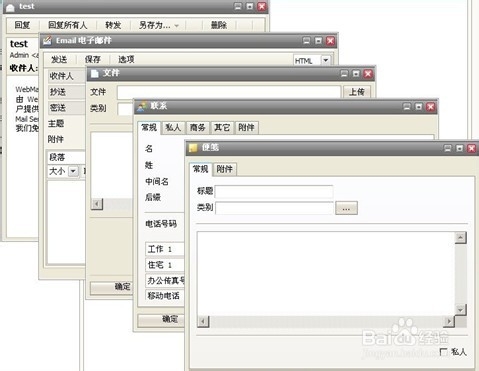Viewport: 479px width, 371px height.
Task: Click the Reply (回复) button in test window
Action: pyautogui.click(x=22, y=25)
